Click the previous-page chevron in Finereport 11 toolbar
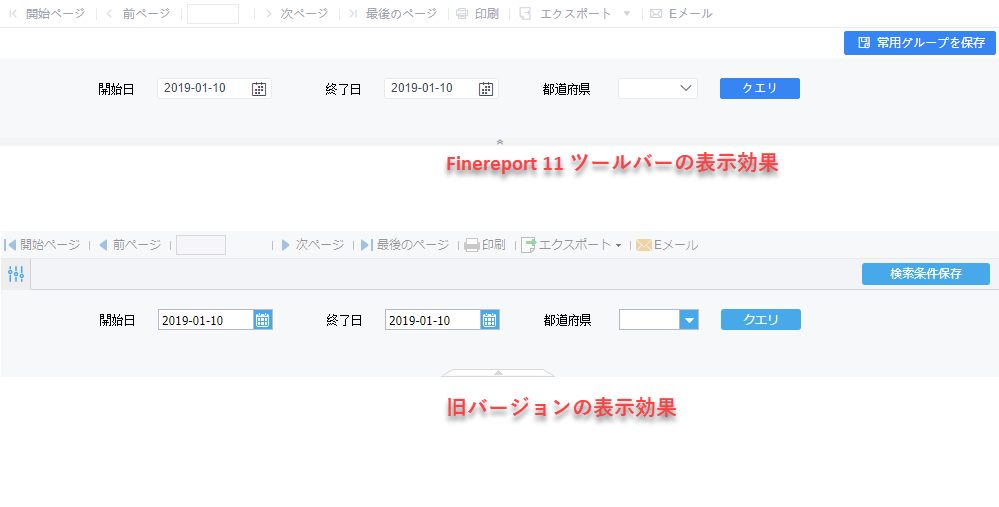Screen dimensions: 999x507 pos(109,13)
